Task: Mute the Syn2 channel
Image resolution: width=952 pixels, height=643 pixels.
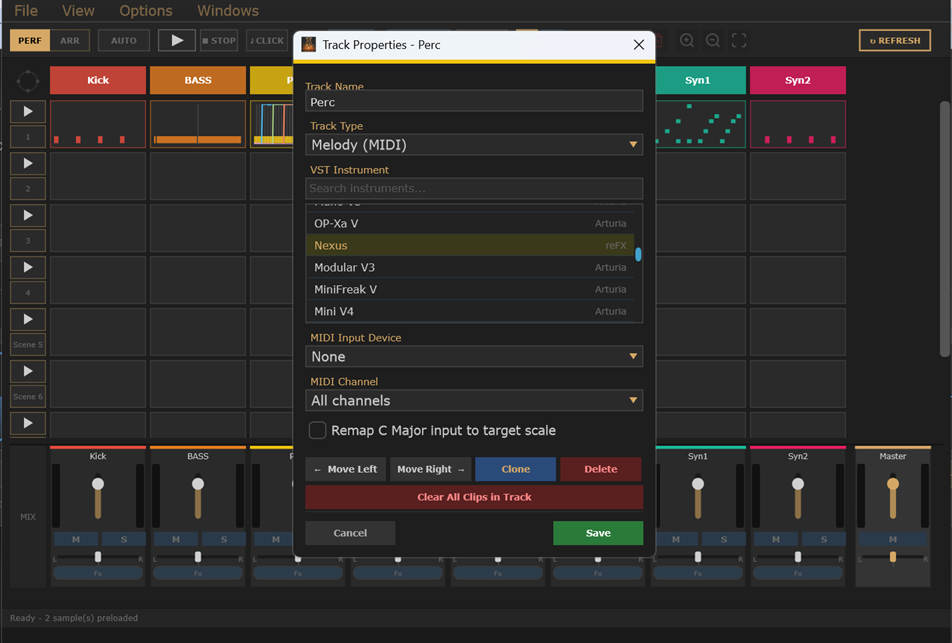Action: pyautogui.click(x=776, y=539)
